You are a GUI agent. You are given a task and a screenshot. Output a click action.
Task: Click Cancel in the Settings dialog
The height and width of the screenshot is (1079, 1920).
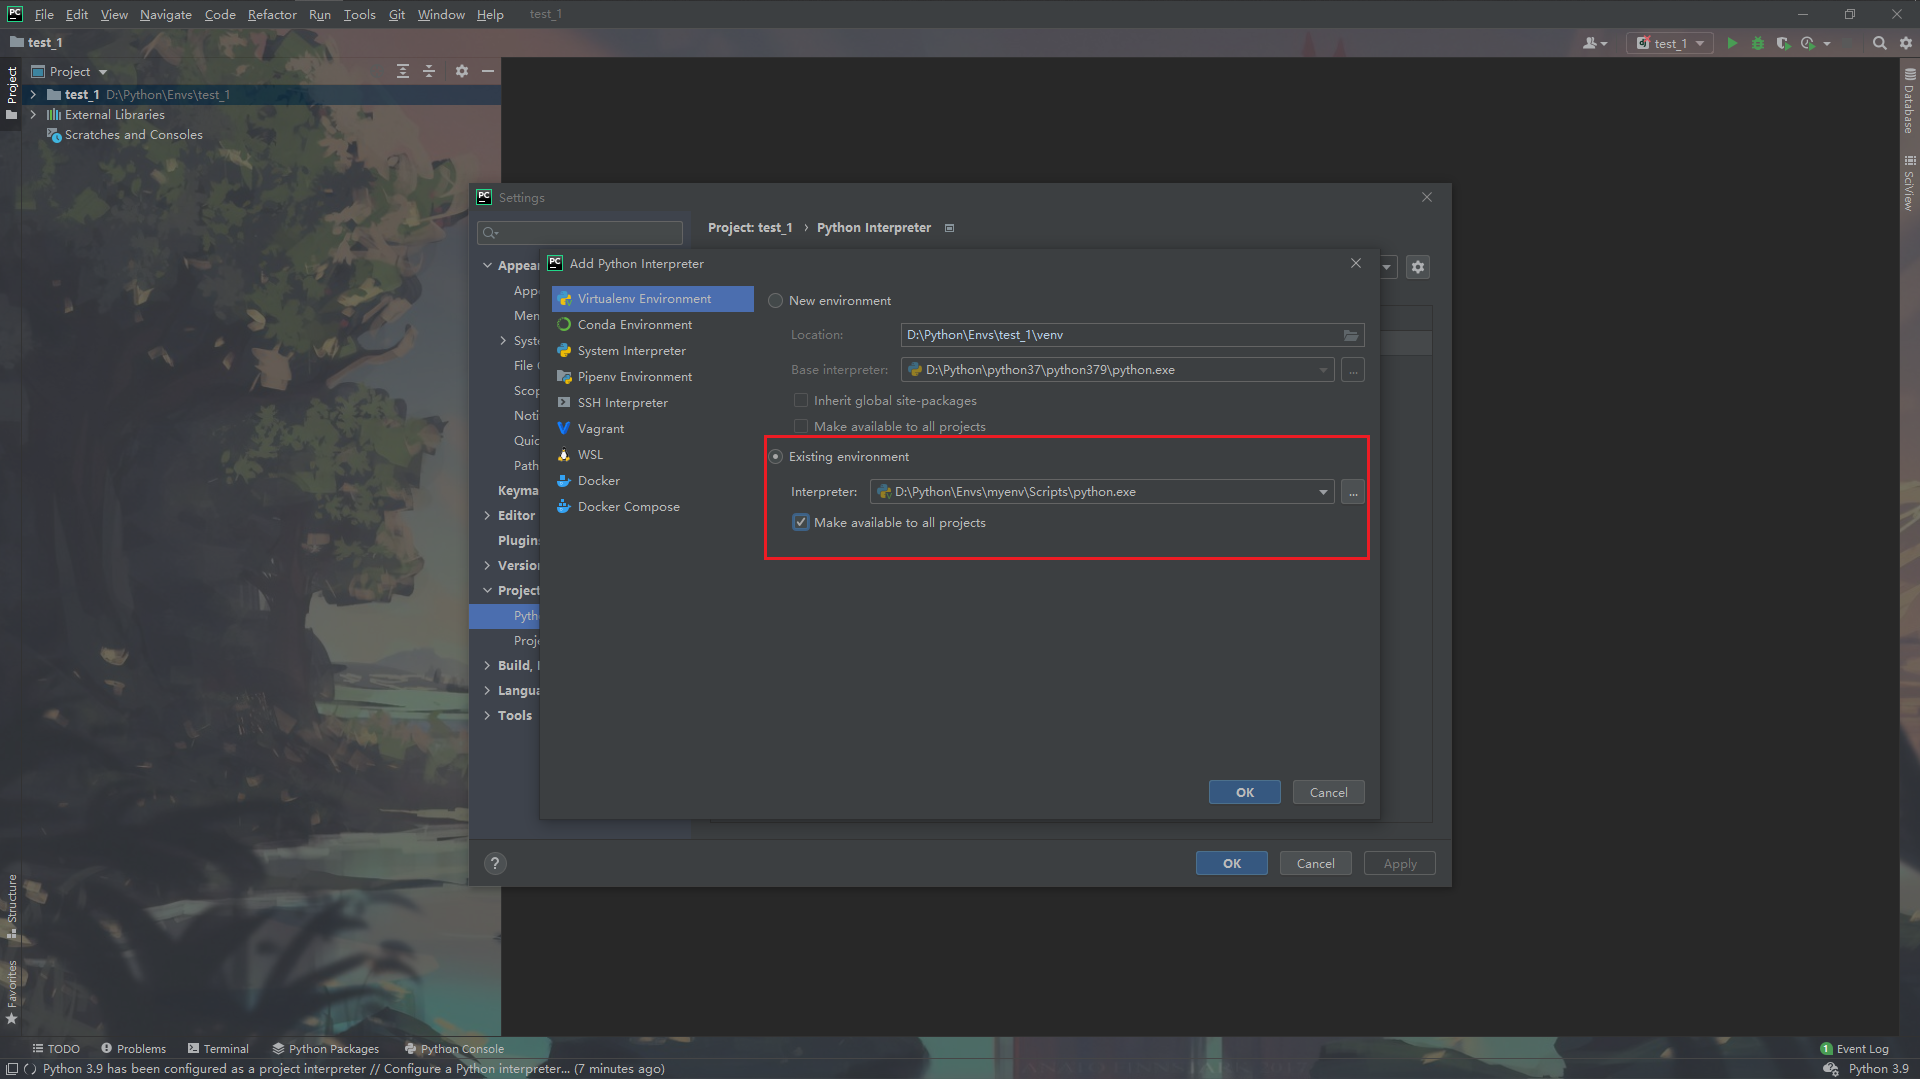(1316, 864)
